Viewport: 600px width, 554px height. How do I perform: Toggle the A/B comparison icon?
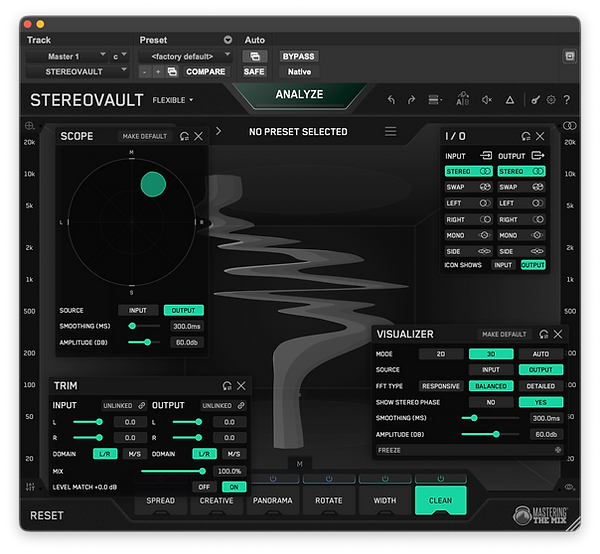point(462,99)
